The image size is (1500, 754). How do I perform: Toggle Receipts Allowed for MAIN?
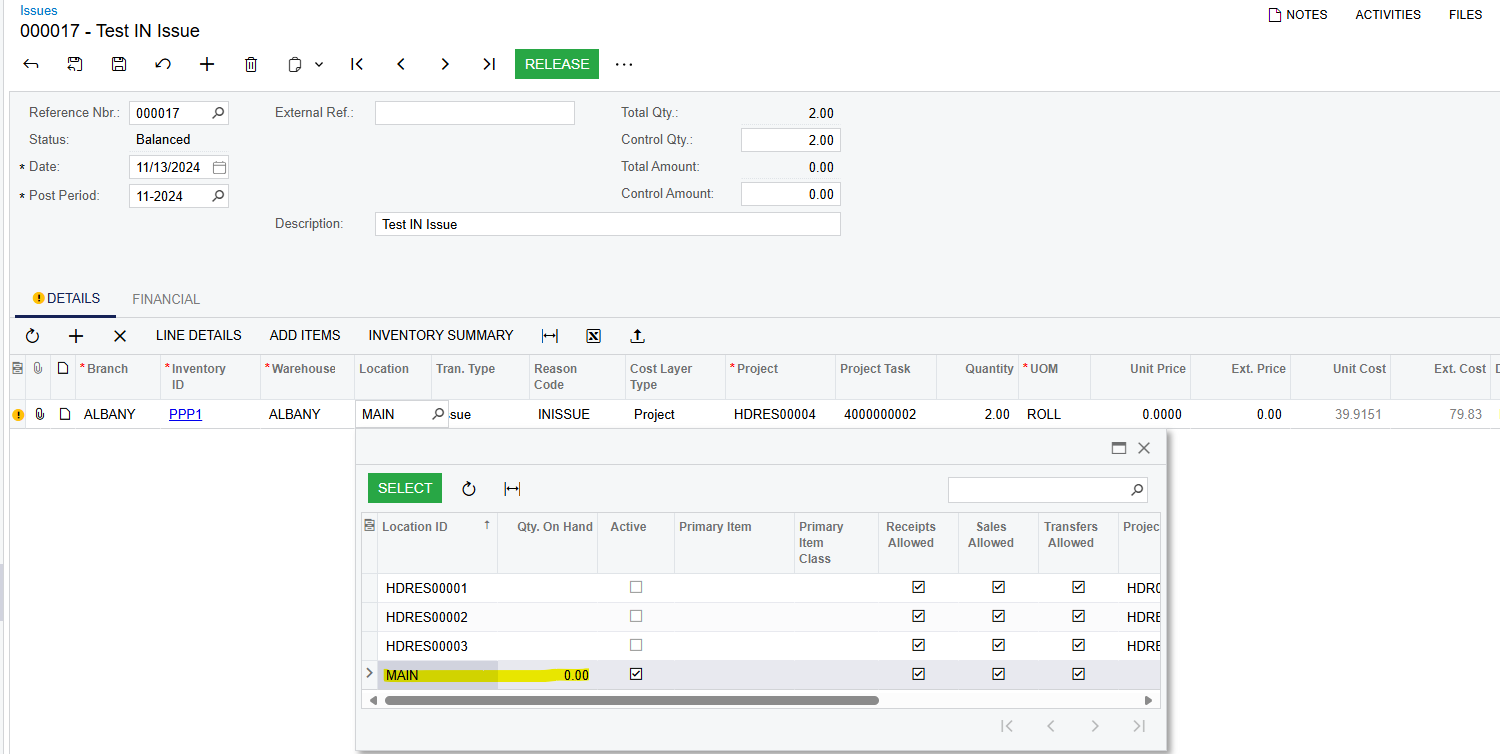point(918,674)
